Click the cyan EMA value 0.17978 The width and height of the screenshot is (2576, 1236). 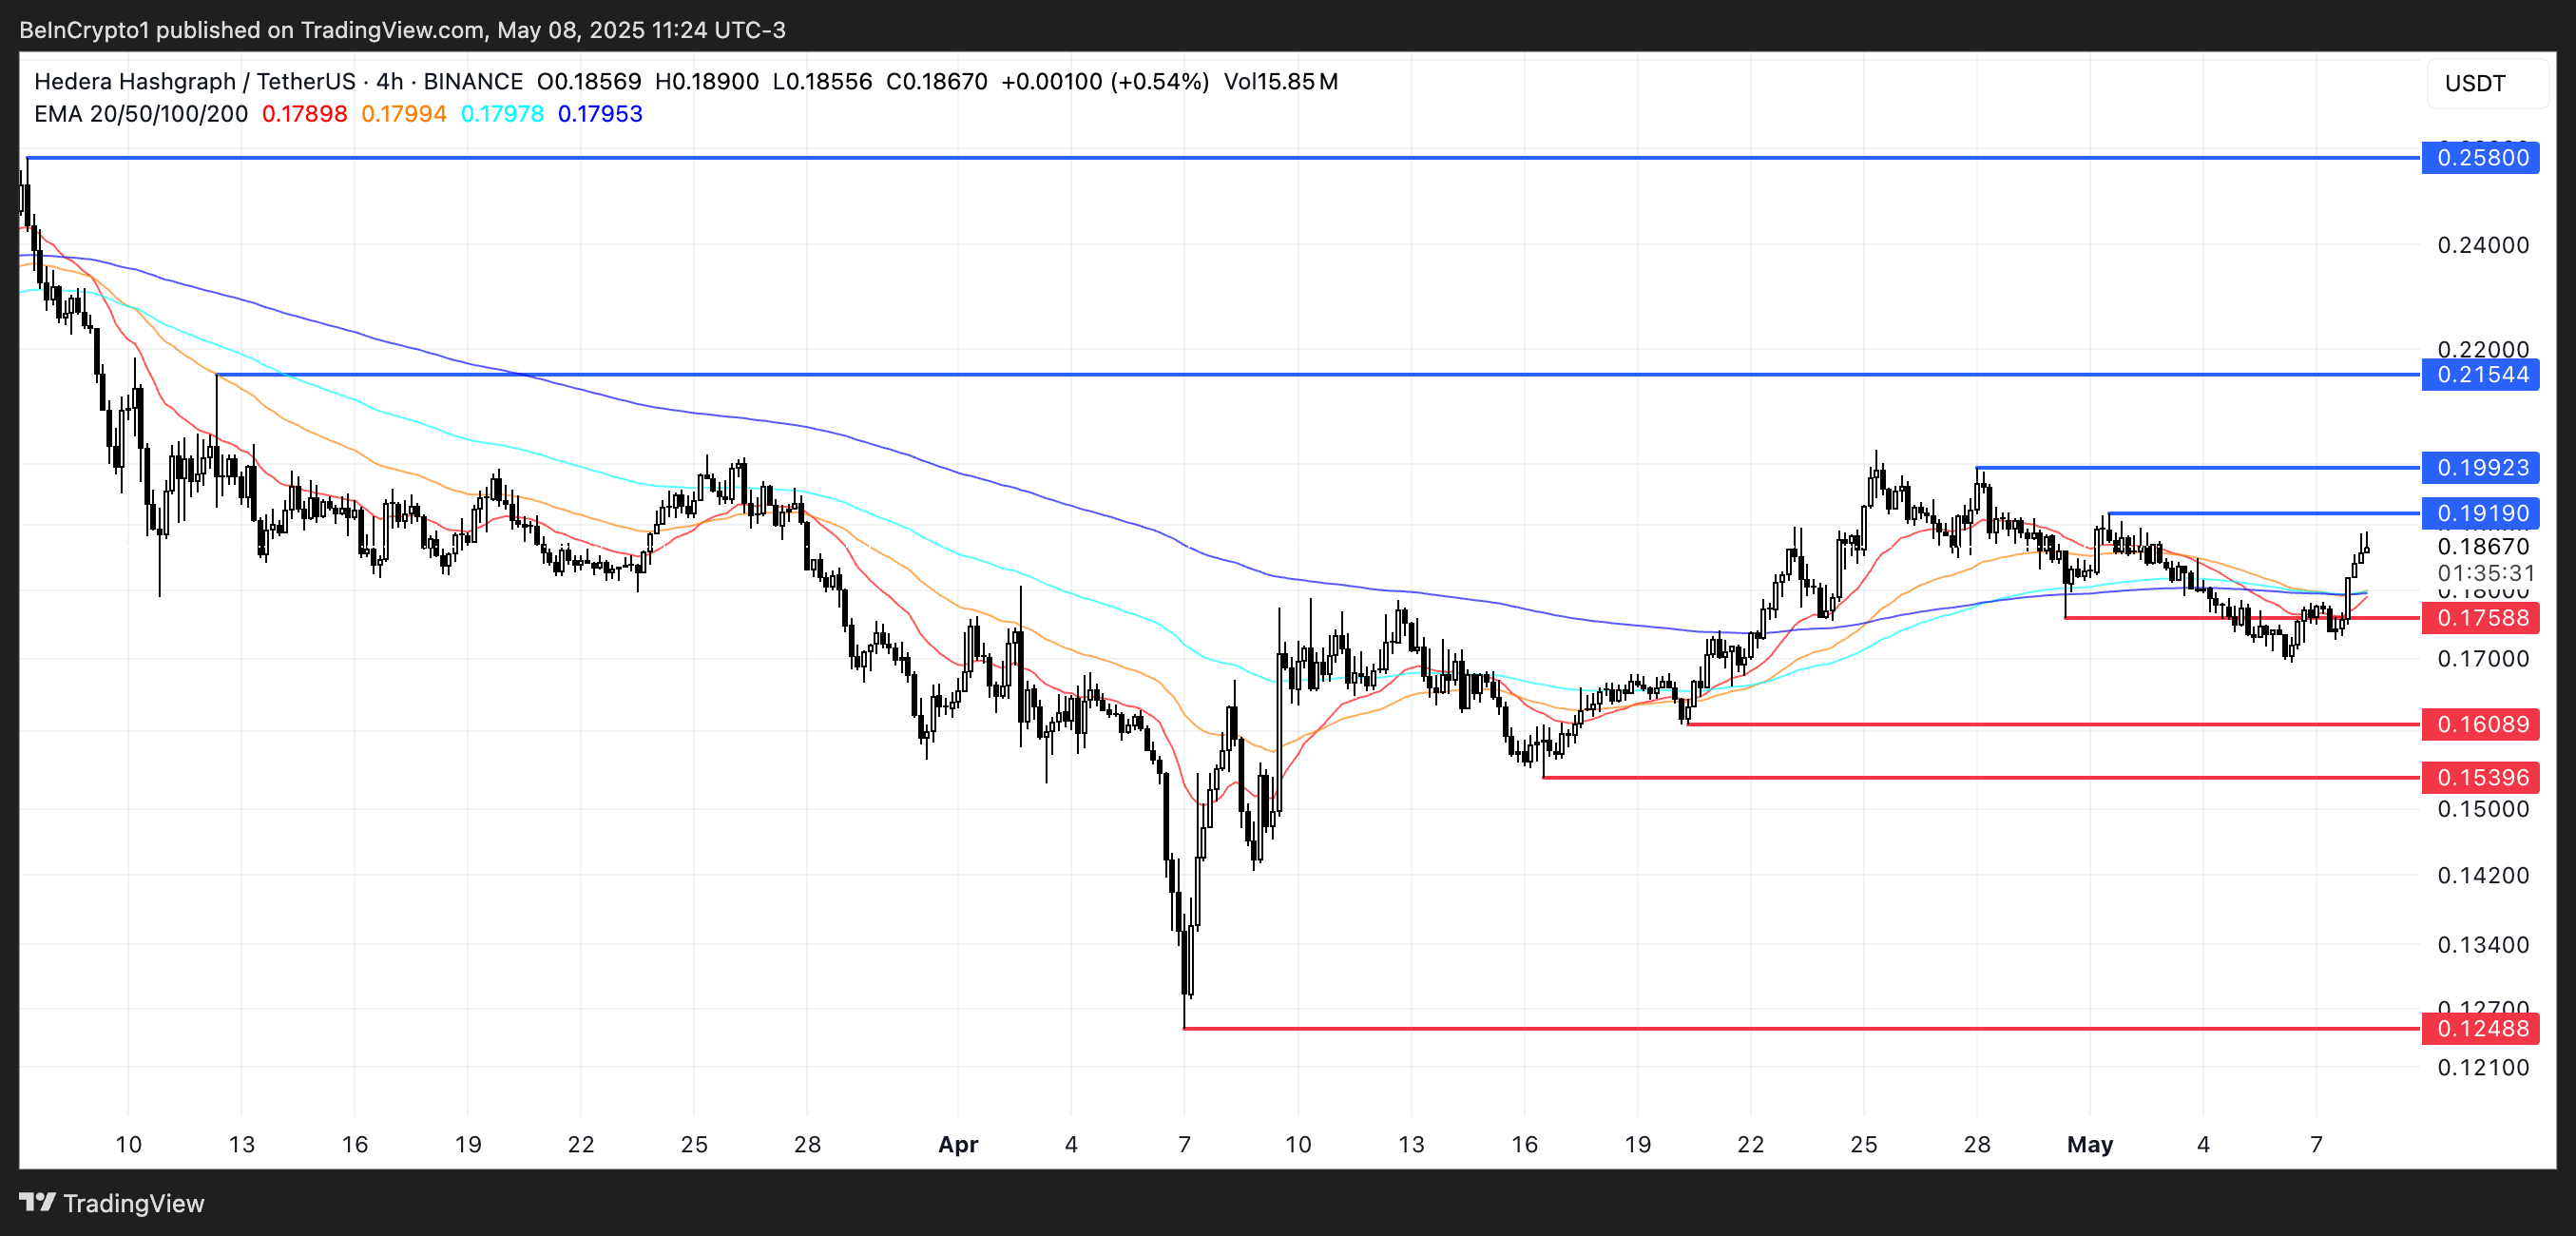click(x=502, y=114)
